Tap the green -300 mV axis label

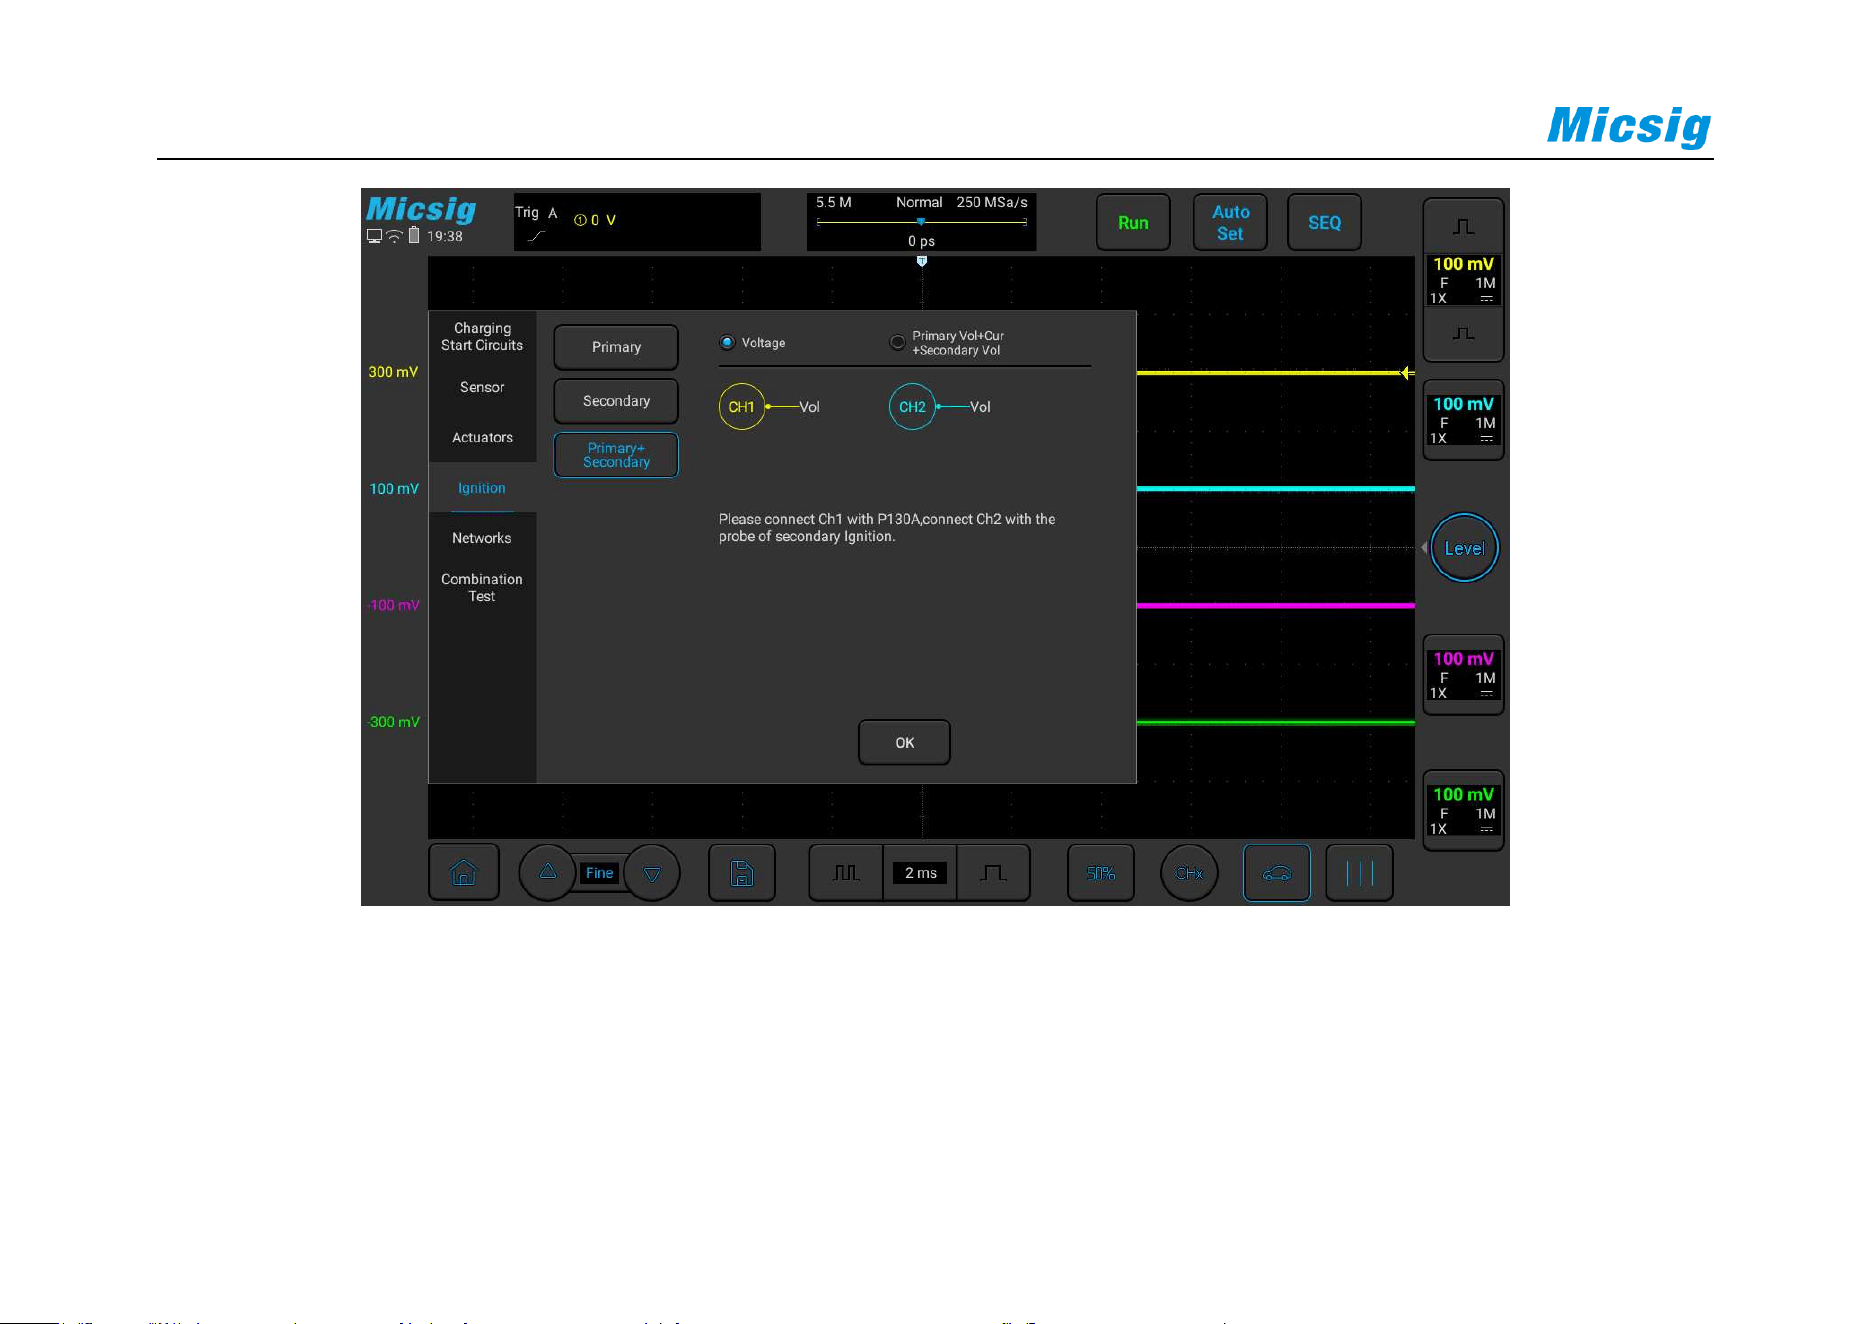[x=393, y=722]
